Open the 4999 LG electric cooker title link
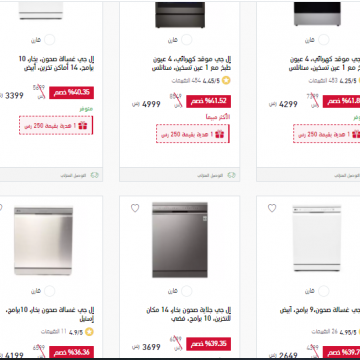 click(x=192, y=64)
